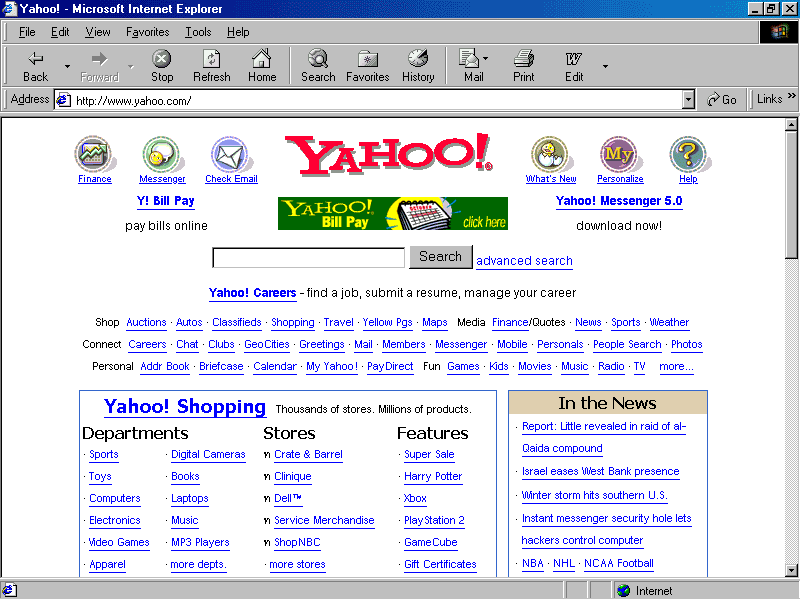The height and width of the screenshot is (600, 800).
Task: Click the My Personalize icon
Action: [x=618, y=154]
